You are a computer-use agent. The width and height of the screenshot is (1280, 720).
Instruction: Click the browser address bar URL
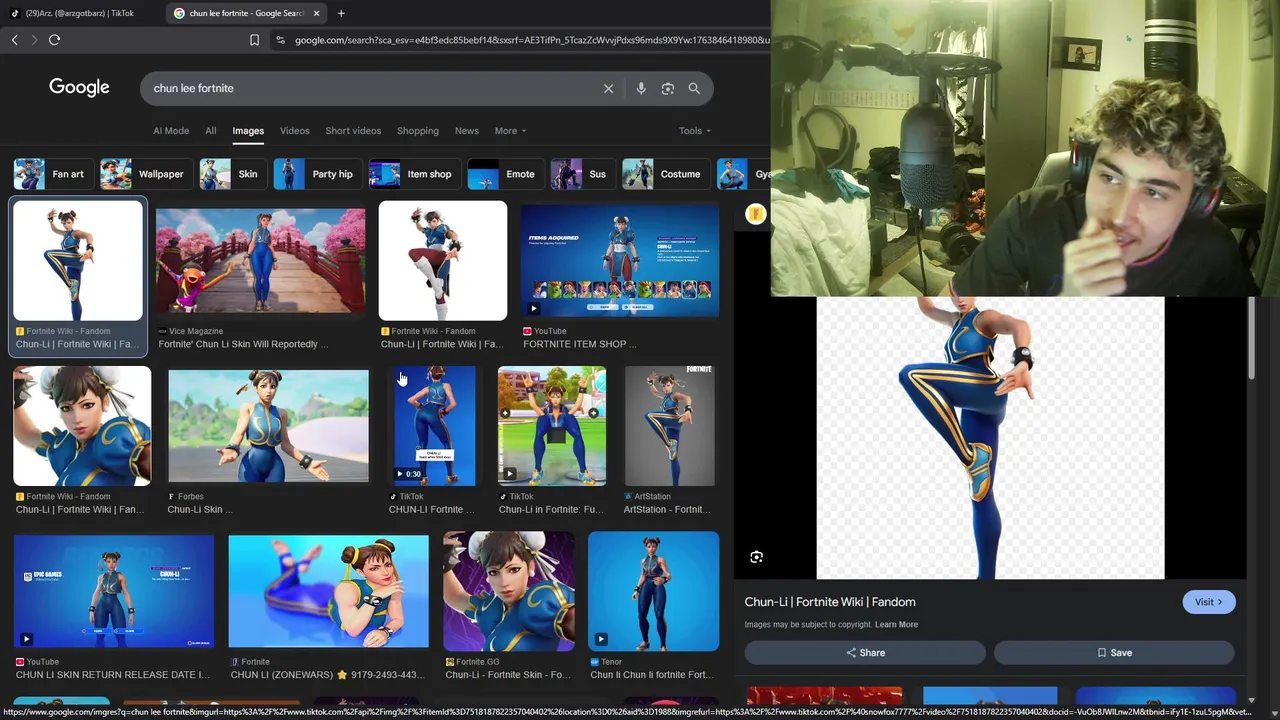pos(530,40)
